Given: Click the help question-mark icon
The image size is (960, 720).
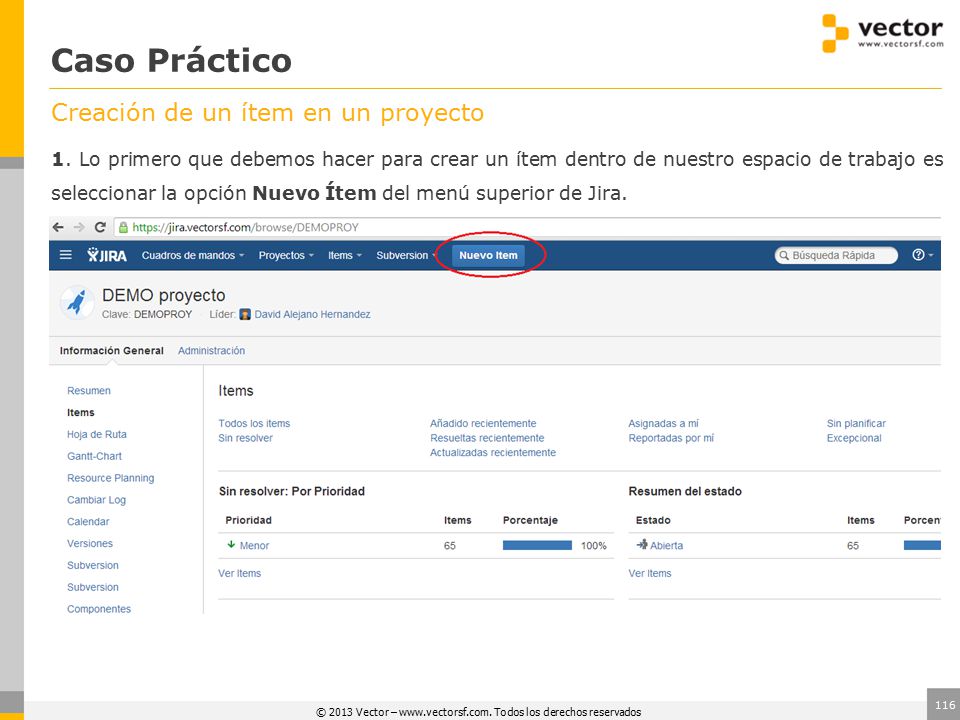Looking at the screenshot, I should point(918,255).
